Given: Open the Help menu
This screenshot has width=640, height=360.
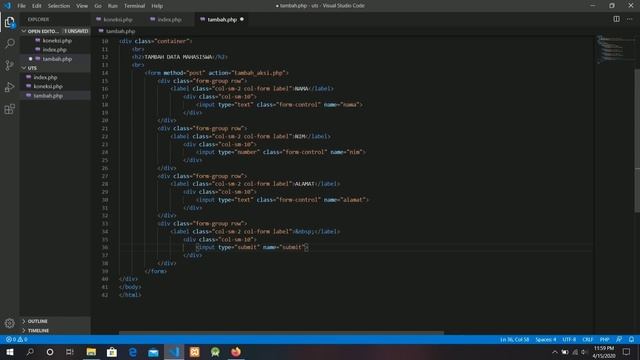Looking at the screenshot, I should pos(157,6).
